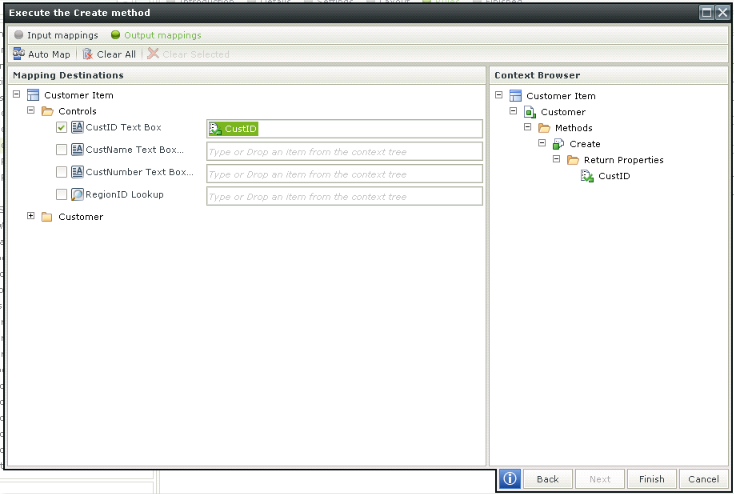Collapse Customer Item in Mapping Destinations

pos(16,94)
